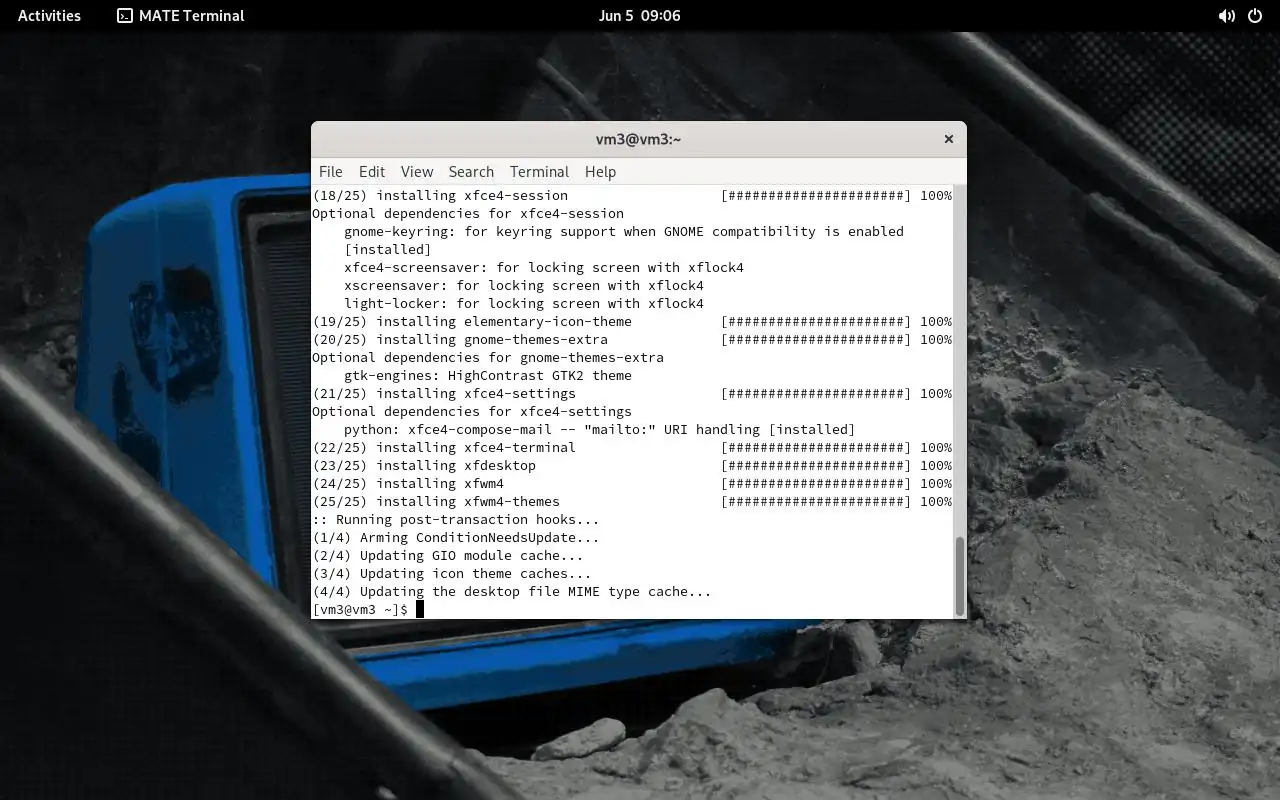Click the terminal icon beside MATE Terminal

[125, 15]
